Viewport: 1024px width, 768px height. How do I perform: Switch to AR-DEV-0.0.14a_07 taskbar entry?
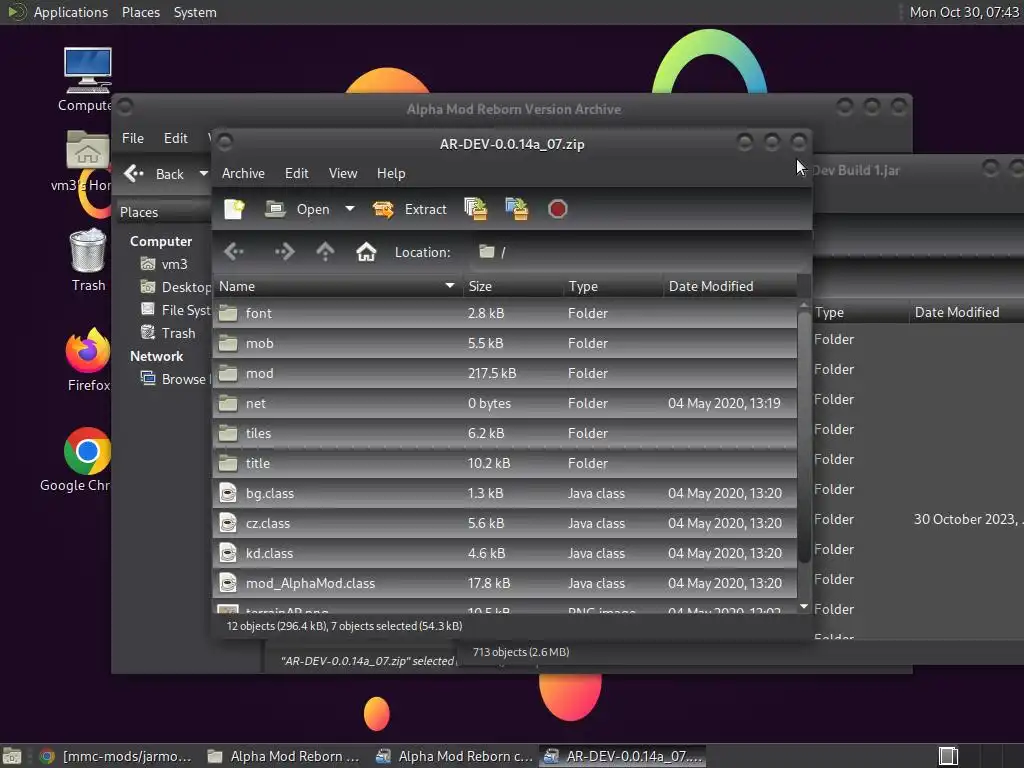click(624, 756)
